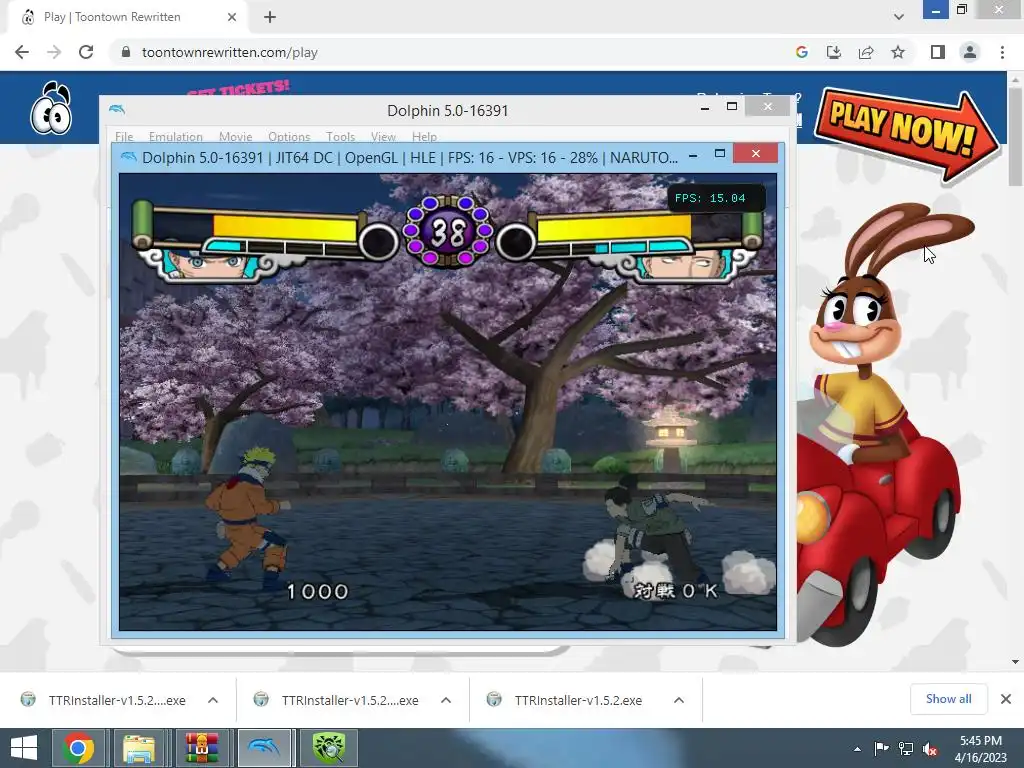Click the install/download page icon in the address bar
1024x768 pixels.
click(834, 52)
